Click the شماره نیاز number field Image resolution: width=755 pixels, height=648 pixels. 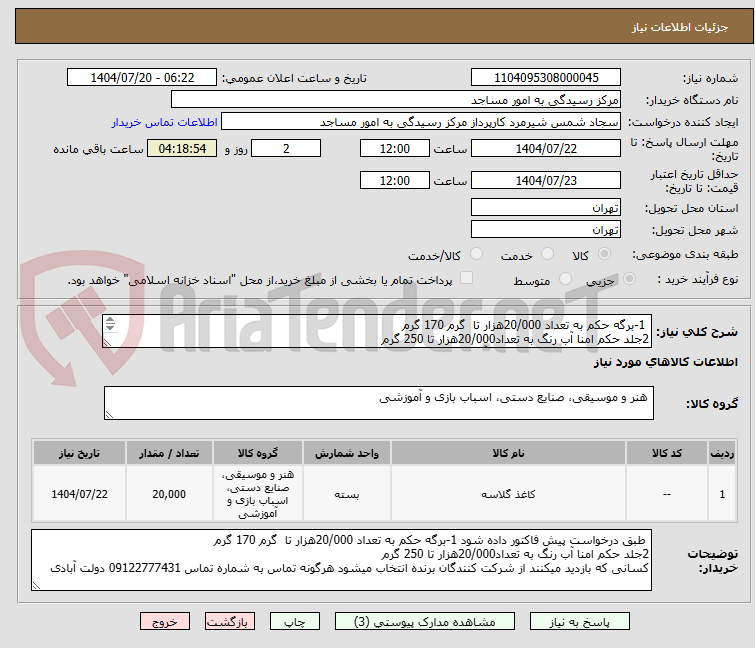click(546, 78)
